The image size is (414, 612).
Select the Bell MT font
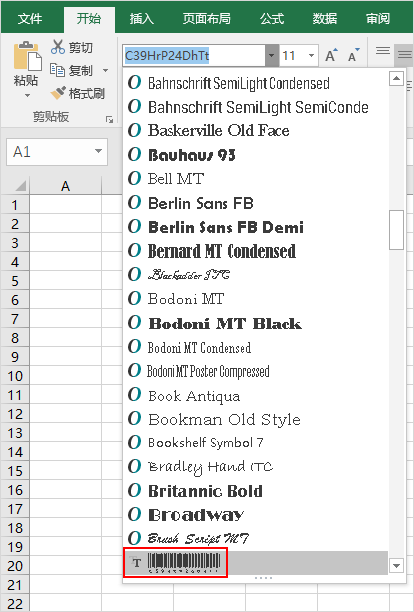[256, 178]
